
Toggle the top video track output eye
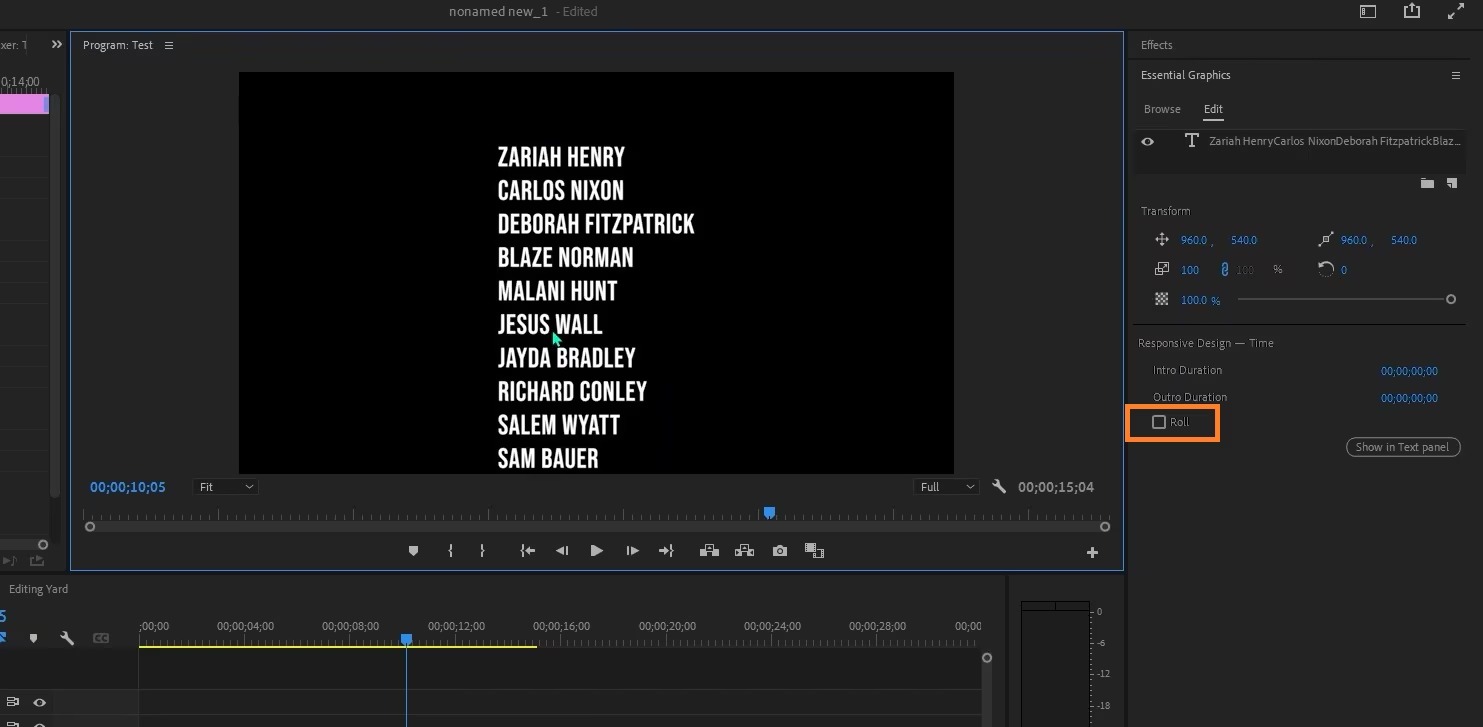[40, 703]
